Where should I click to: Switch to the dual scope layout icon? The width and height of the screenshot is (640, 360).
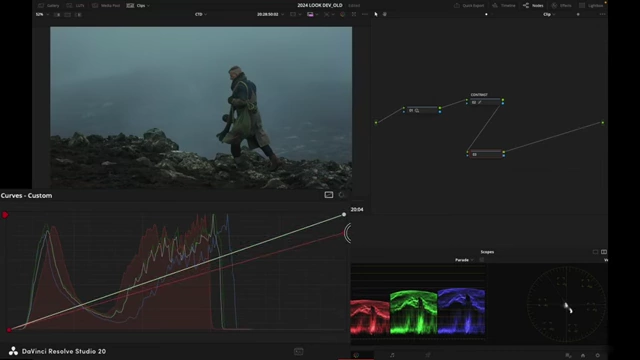pyautogui.click(x=604, y=252)
